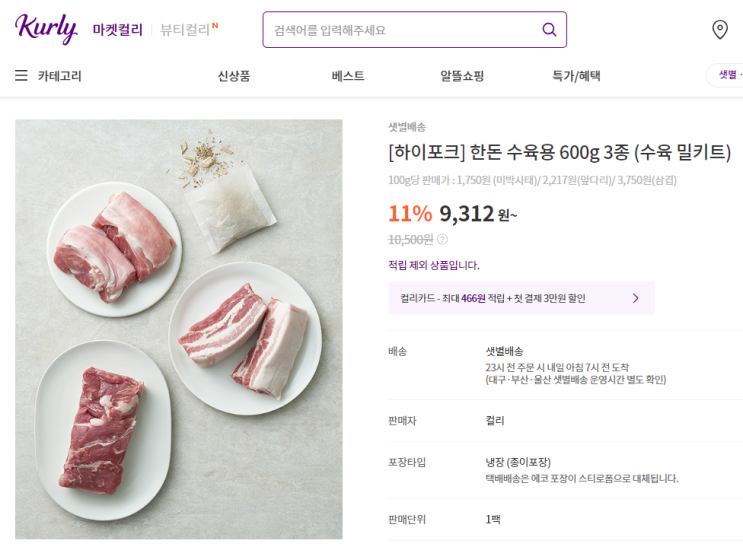
Task: Click the search magnifier icon
Action: 549,30
